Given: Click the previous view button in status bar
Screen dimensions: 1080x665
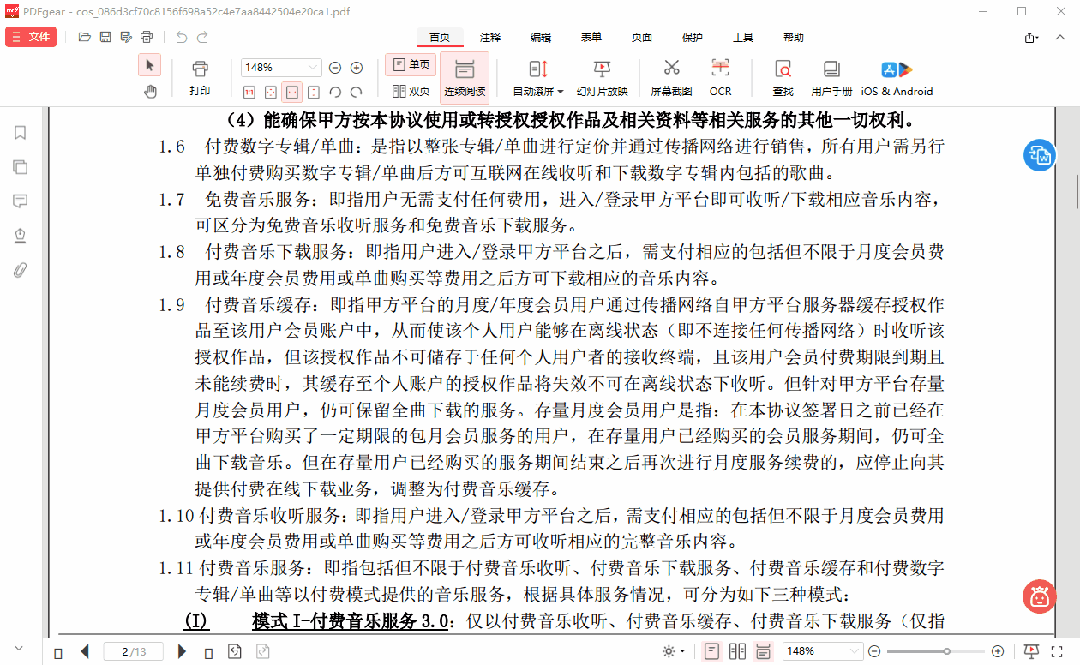Looking at the screenshot, I should click(x=235, y=651).
